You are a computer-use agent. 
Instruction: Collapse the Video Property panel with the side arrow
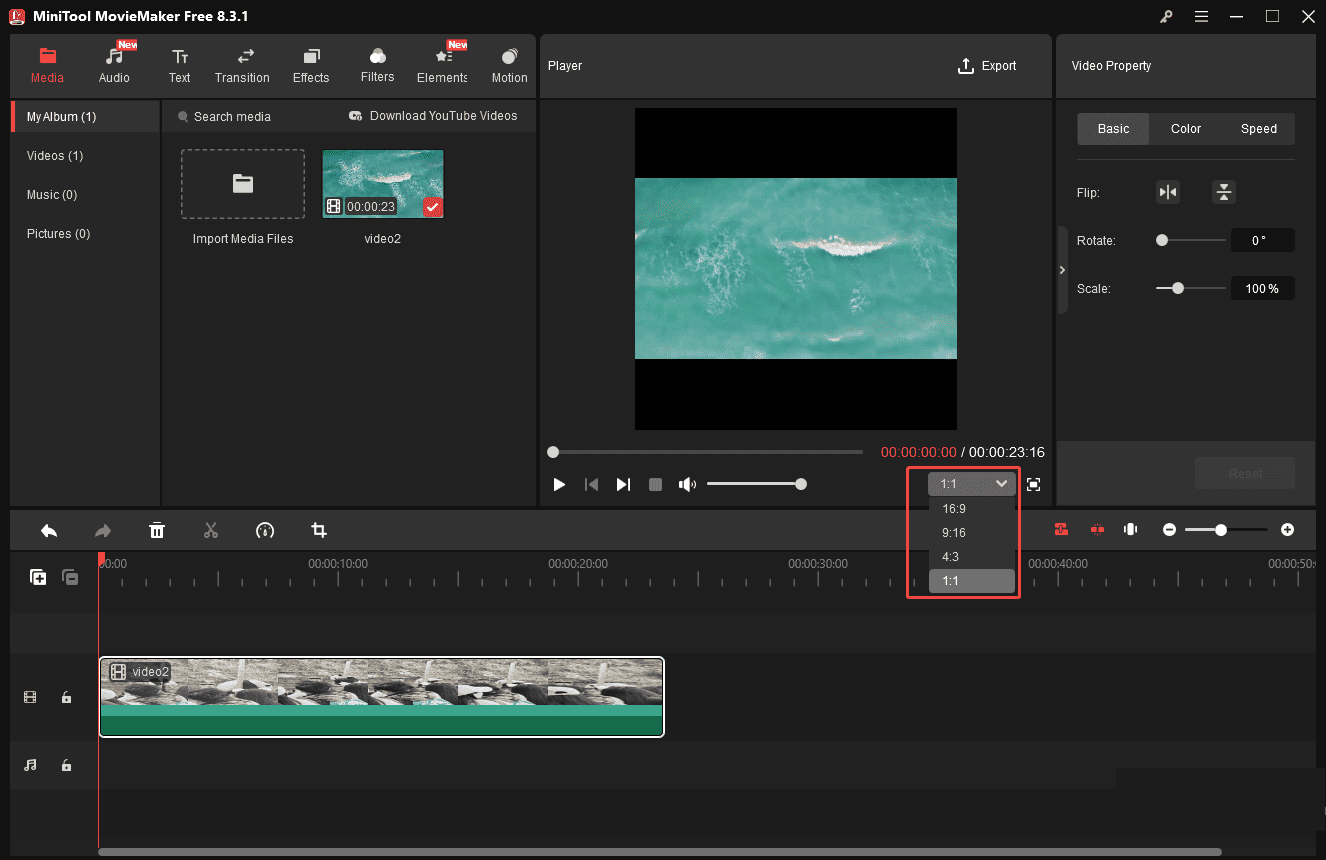(x=1062, y=269)
